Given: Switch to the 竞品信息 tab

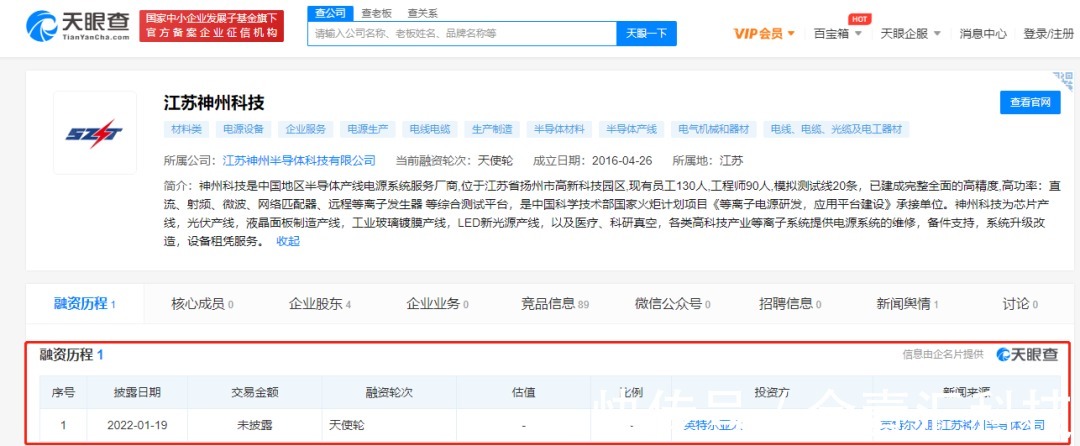Looking at the screenshot, I should [x=555, y=304].
